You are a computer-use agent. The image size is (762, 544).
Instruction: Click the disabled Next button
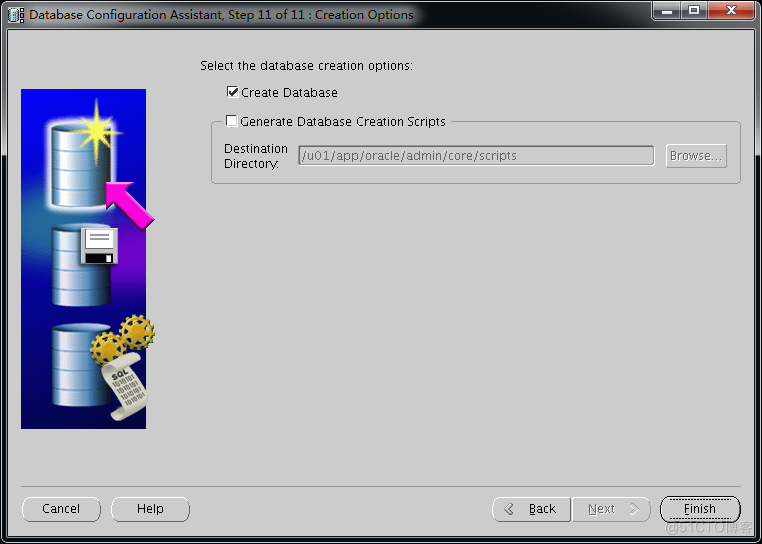611,509
